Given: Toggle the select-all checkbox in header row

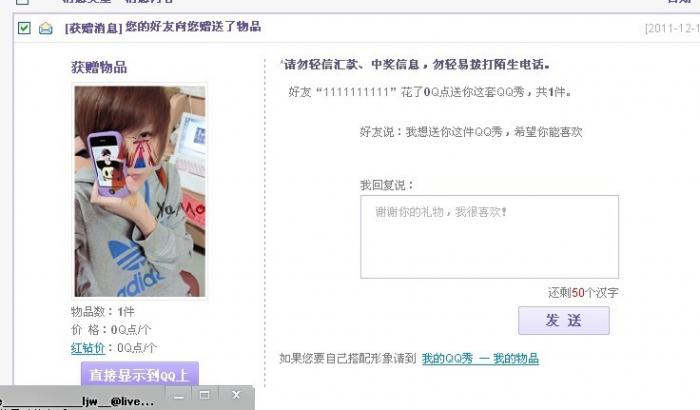Looking at the screenshot, I should pos(22,1).
